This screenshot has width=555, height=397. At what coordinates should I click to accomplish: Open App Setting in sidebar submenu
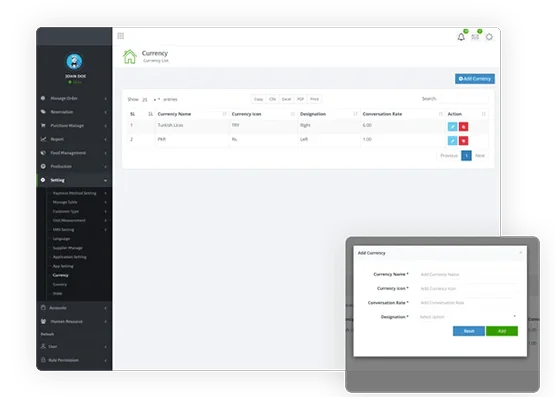point(63,266)
